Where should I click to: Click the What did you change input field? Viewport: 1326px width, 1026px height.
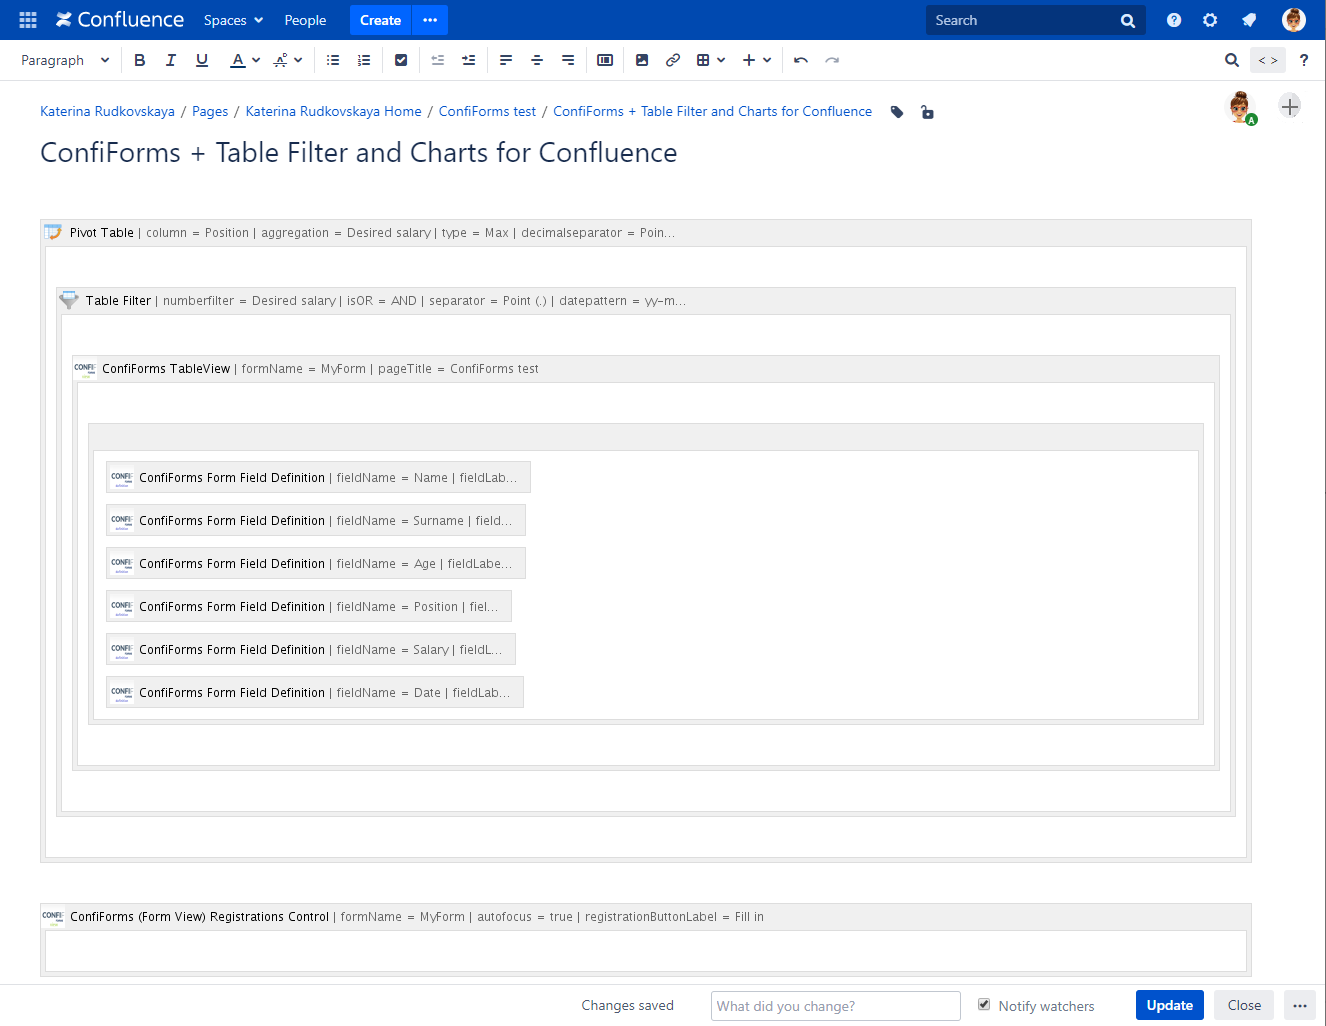(835, 1006)
